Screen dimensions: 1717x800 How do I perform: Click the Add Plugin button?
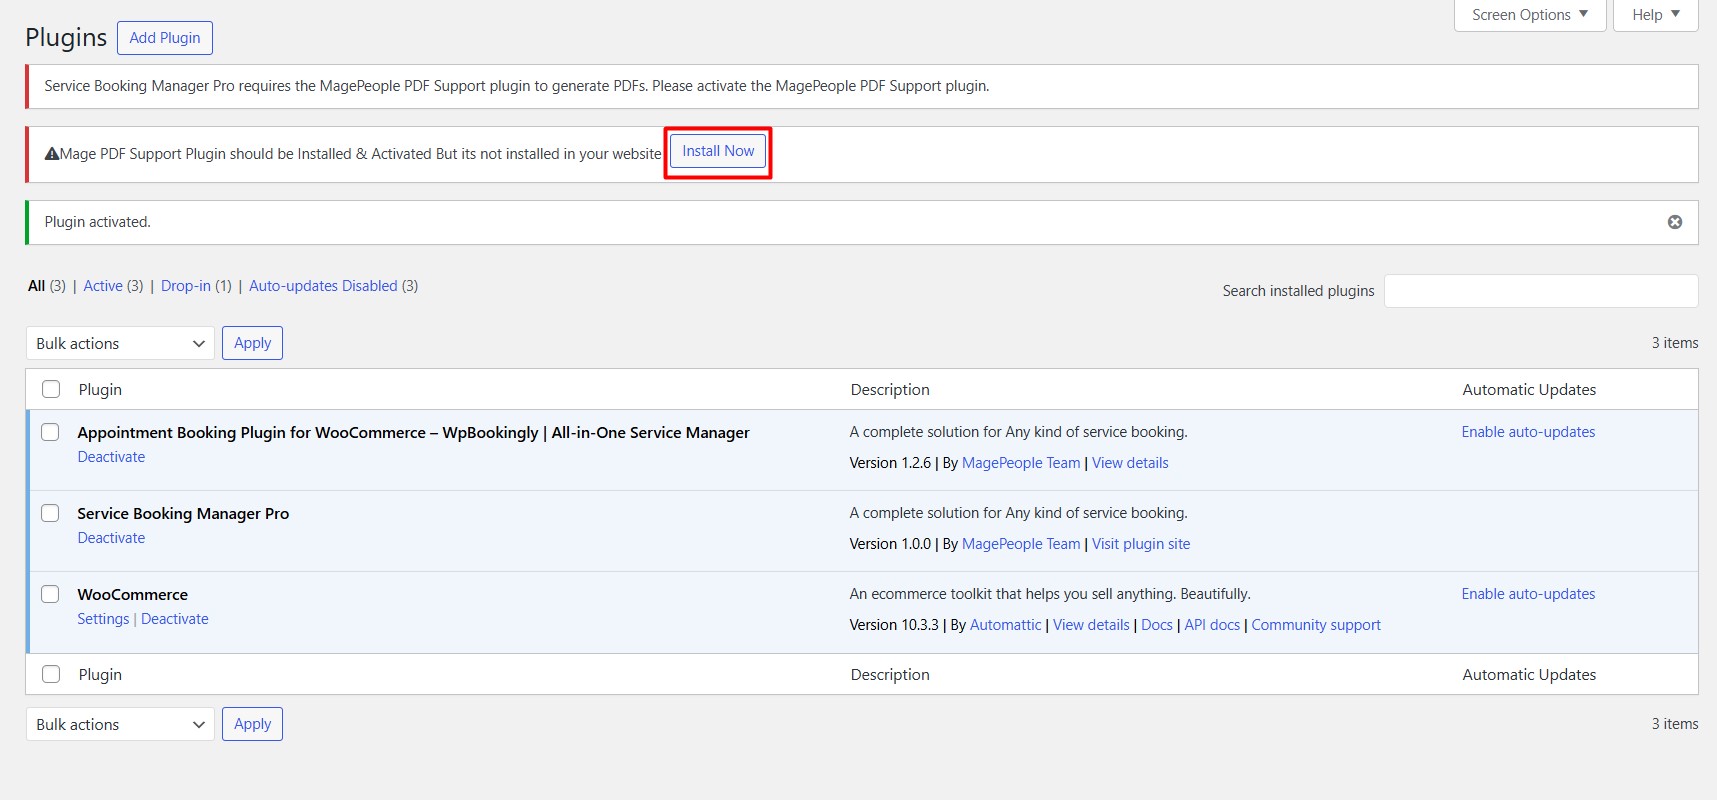point(165,38)
